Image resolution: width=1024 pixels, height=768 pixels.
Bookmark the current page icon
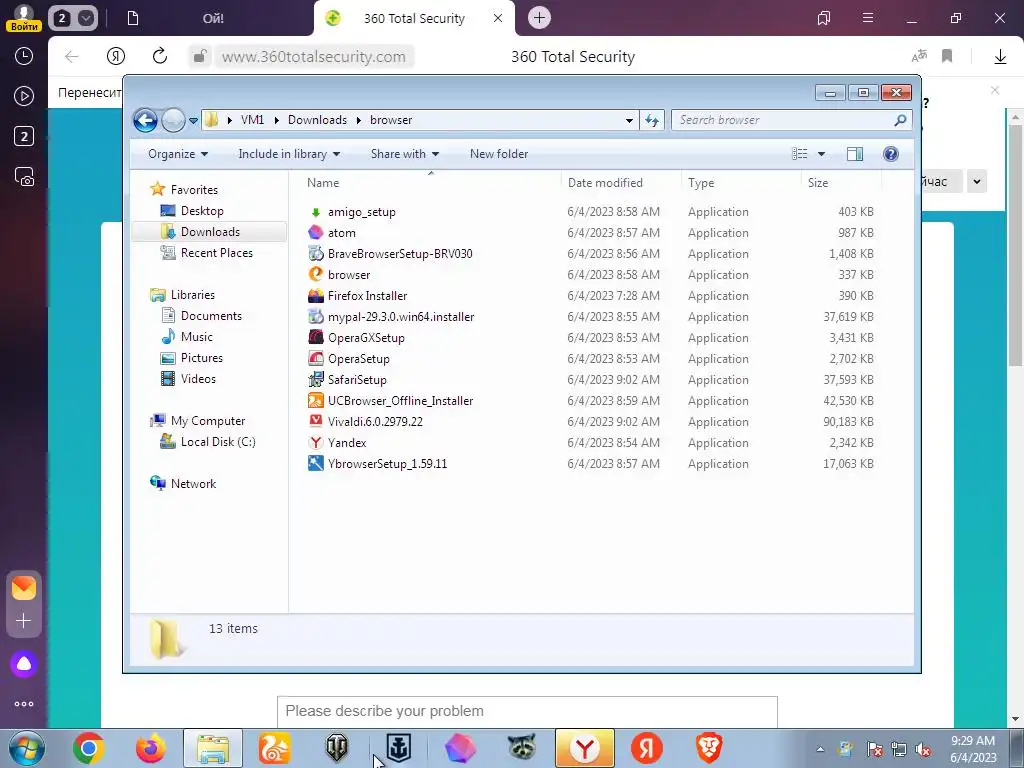[947, 56]
